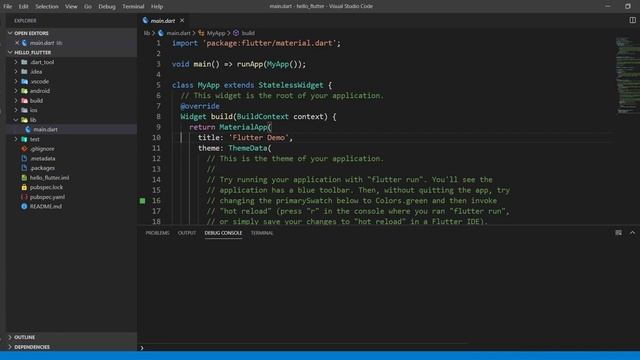640x360 pixels.
Task: Click the build folder icon
Action: [x=24, y=100]
